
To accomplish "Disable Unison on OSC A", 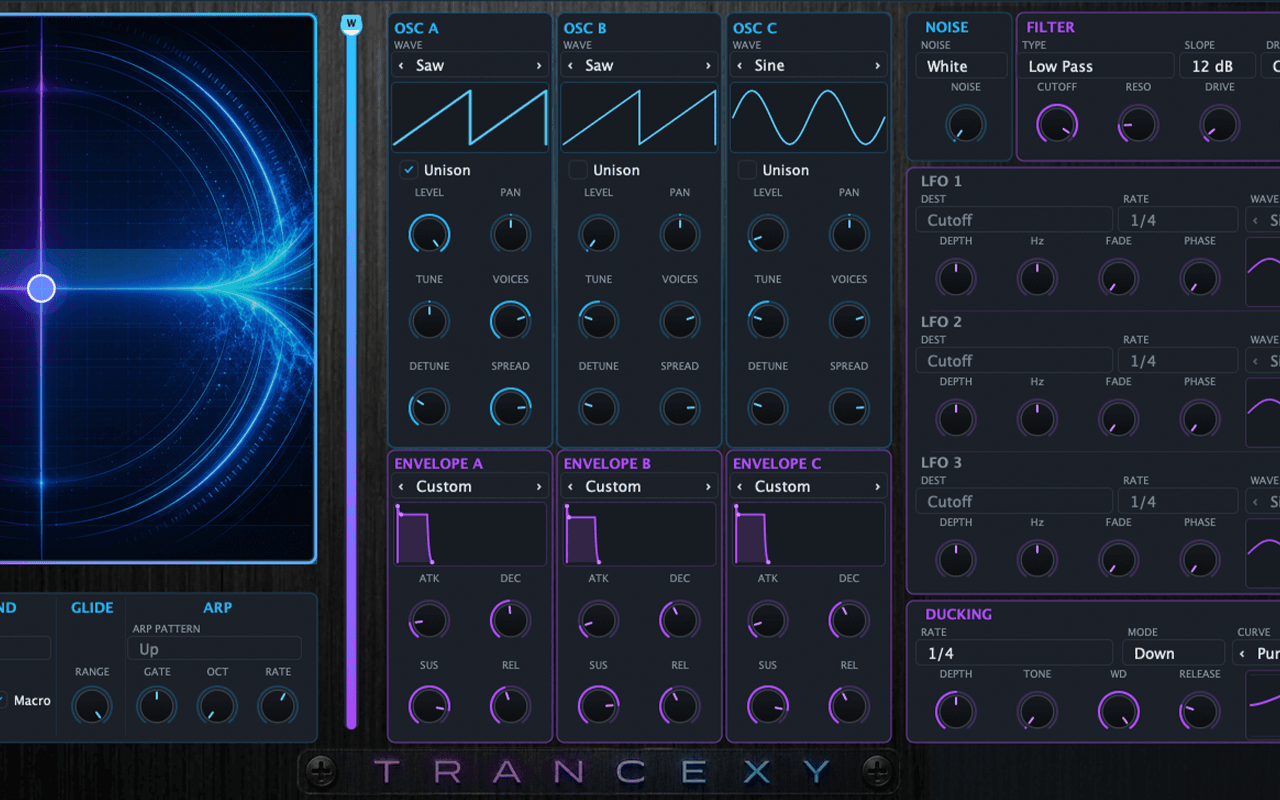I will pyautogui.click(x=409, y=170).
